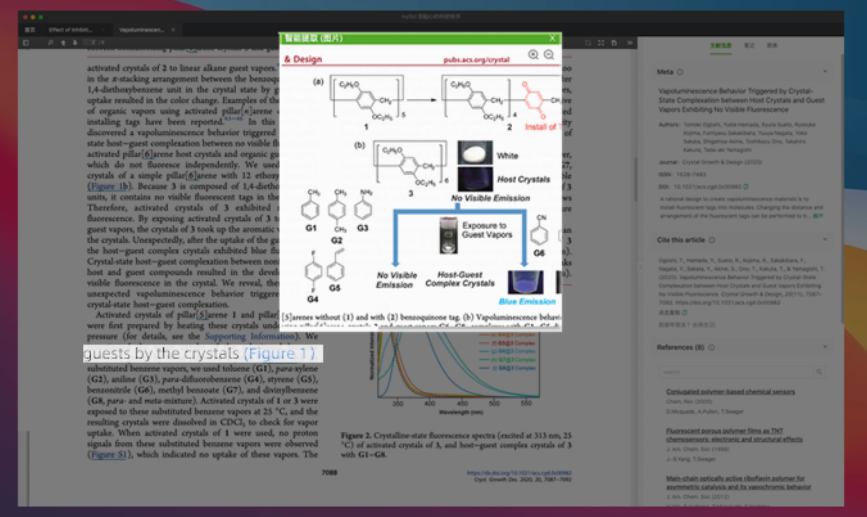
Task: Open the 'Supporting Information' link
Action: [x=249, y=336]
